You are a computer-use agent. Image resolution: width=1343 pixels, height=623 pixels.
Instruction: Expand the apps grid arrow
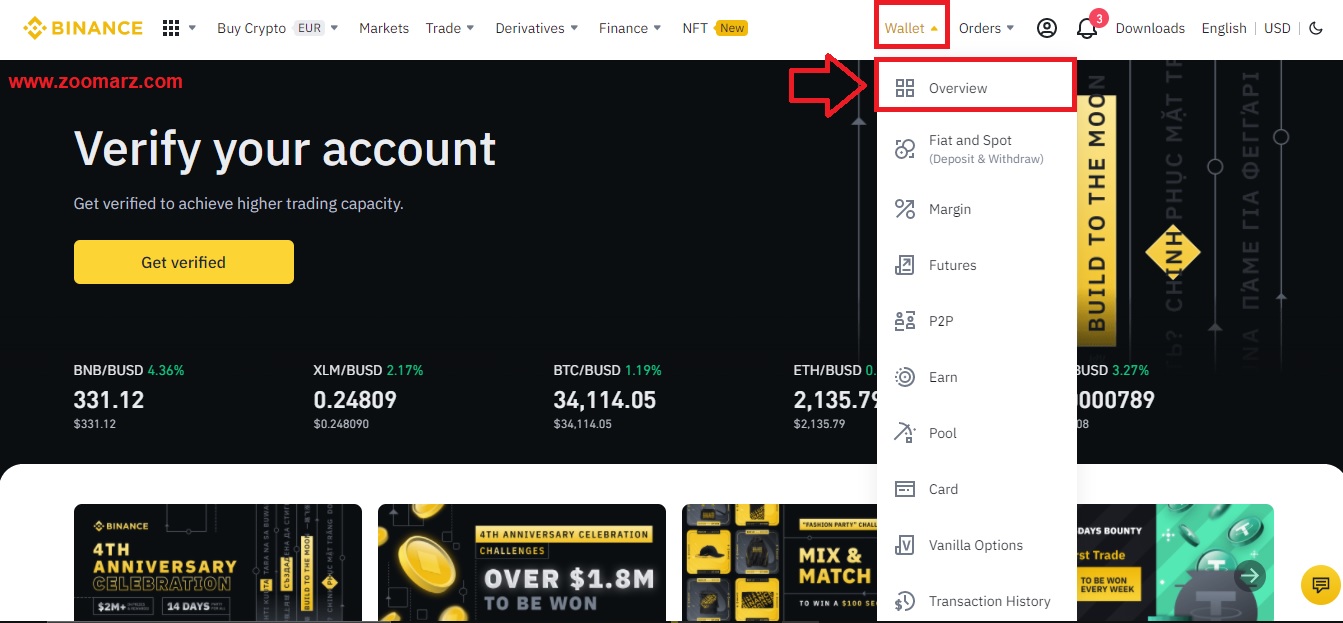click(x=192, y=28)
